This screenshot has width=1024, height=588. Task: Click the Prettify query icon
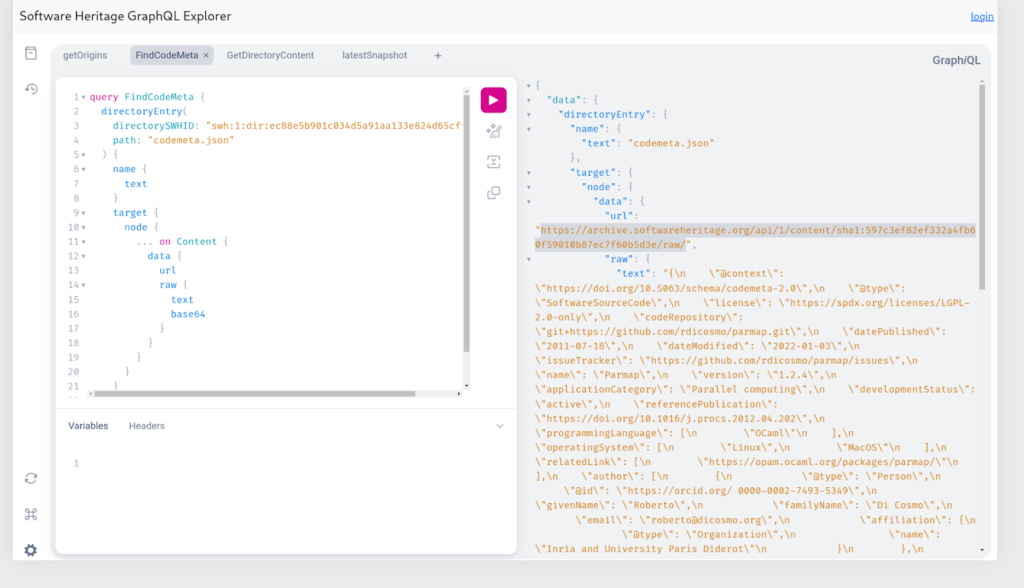pyautogui.click(x=493, y=131)
